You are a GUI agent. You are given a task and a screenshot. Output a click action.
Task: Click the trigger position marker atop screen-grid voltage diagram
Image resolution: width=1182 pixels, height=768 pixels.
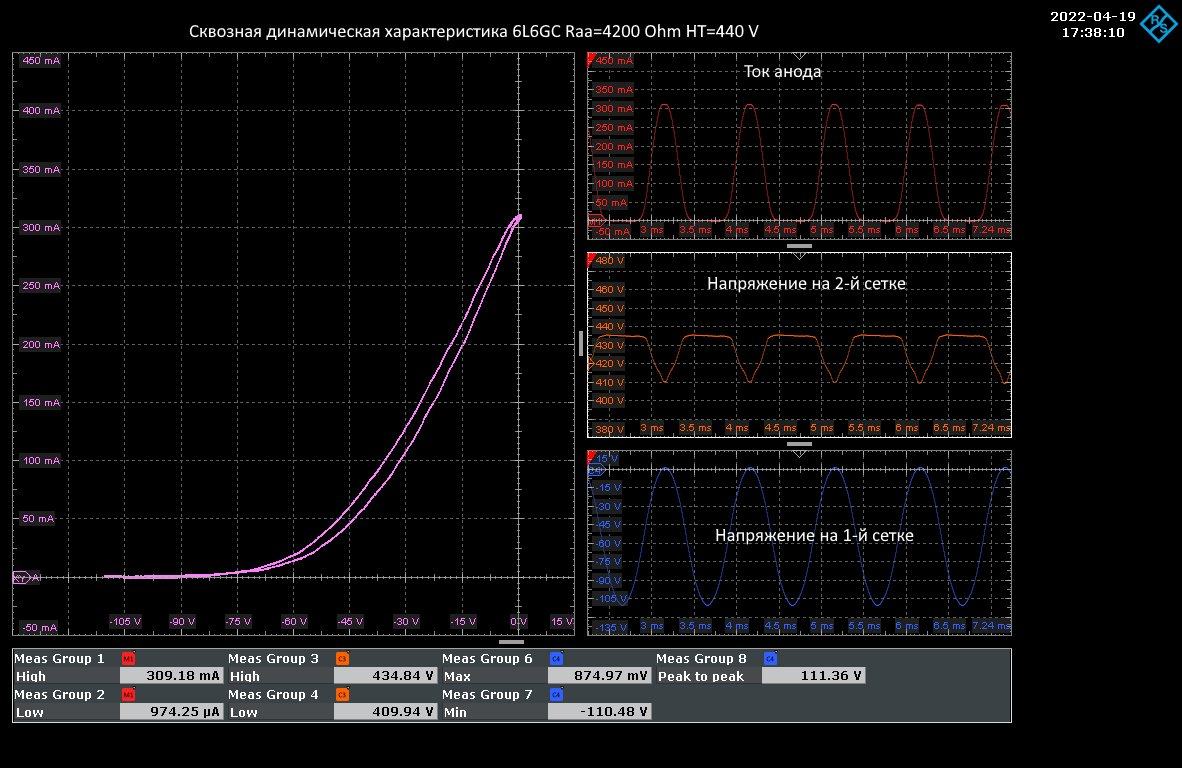799,256
